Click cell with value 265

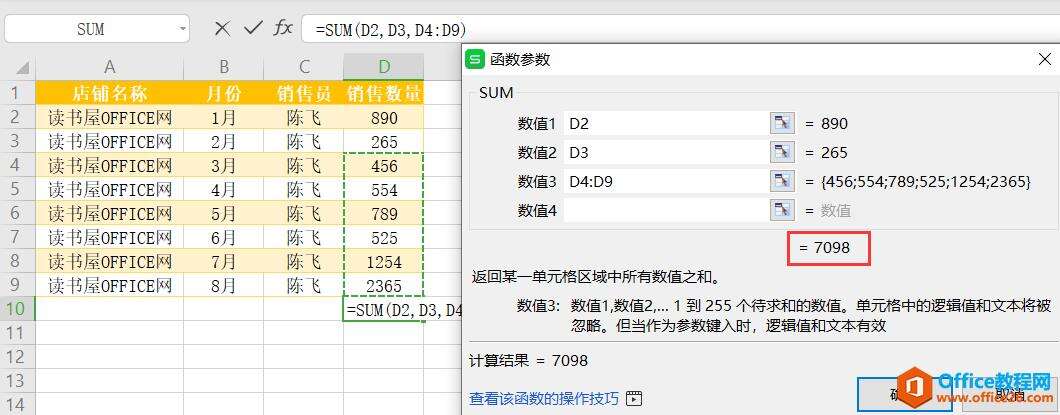[384, 141]
